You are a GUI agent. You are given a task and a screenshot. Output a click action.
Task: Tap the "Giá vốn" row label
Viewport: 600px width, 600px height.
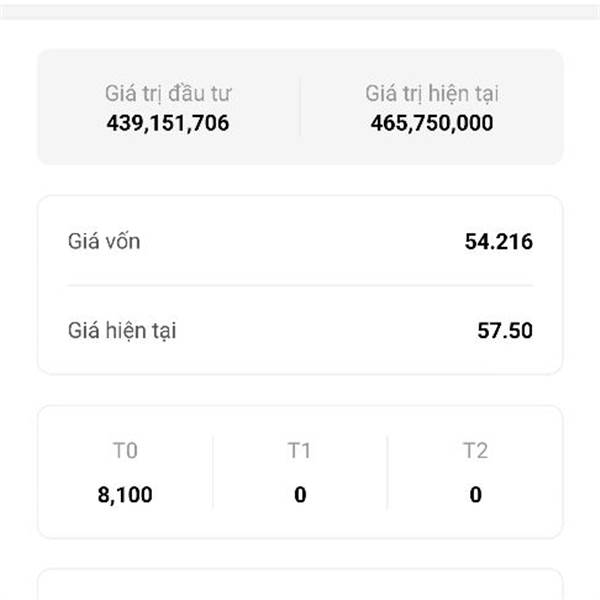[x=97, y=241]
